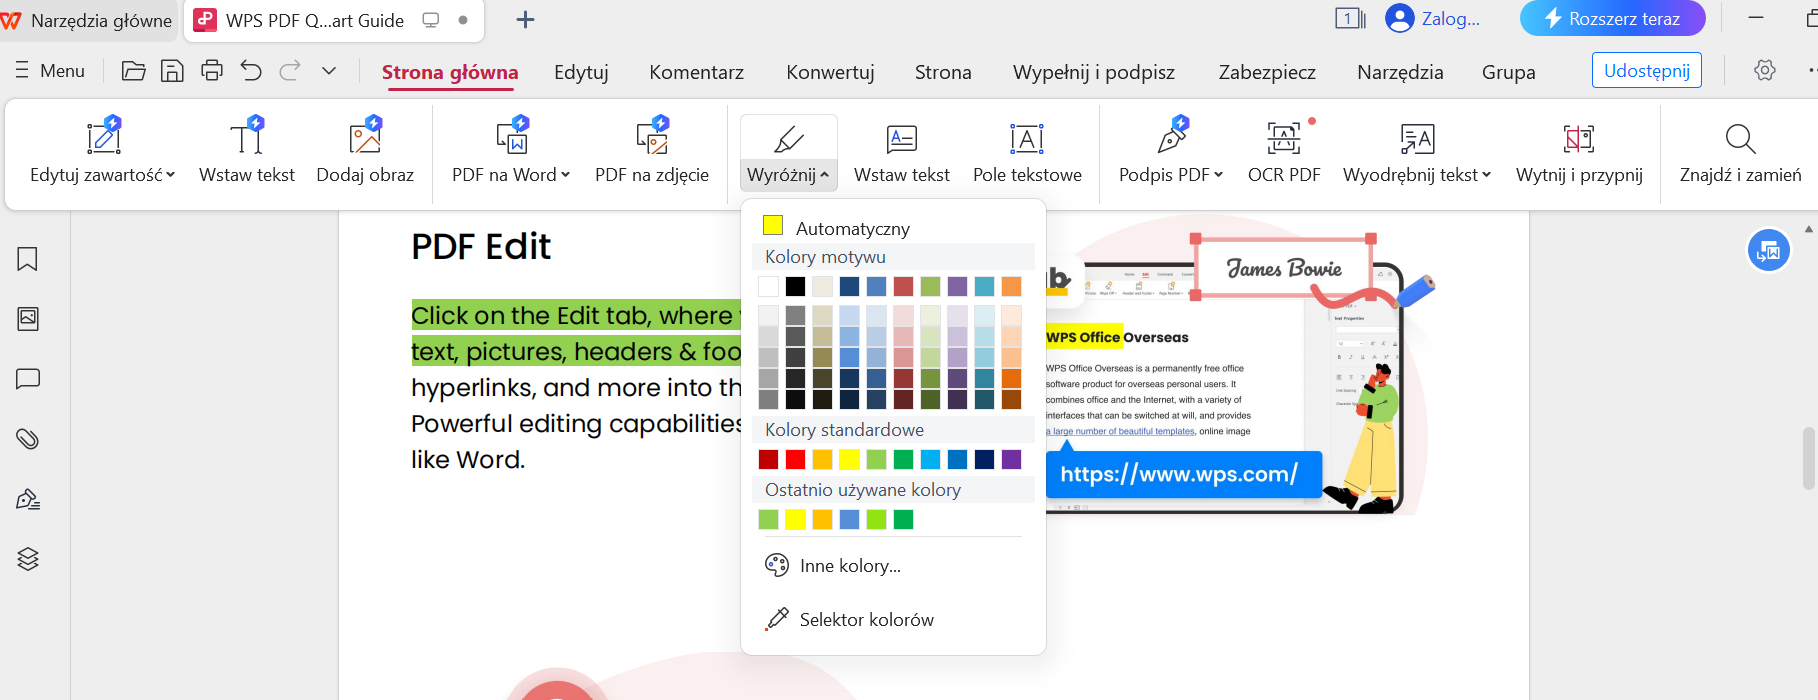
Task: Pick the yellow swatch in Kolory standardowe
Action: click(849, 459)
